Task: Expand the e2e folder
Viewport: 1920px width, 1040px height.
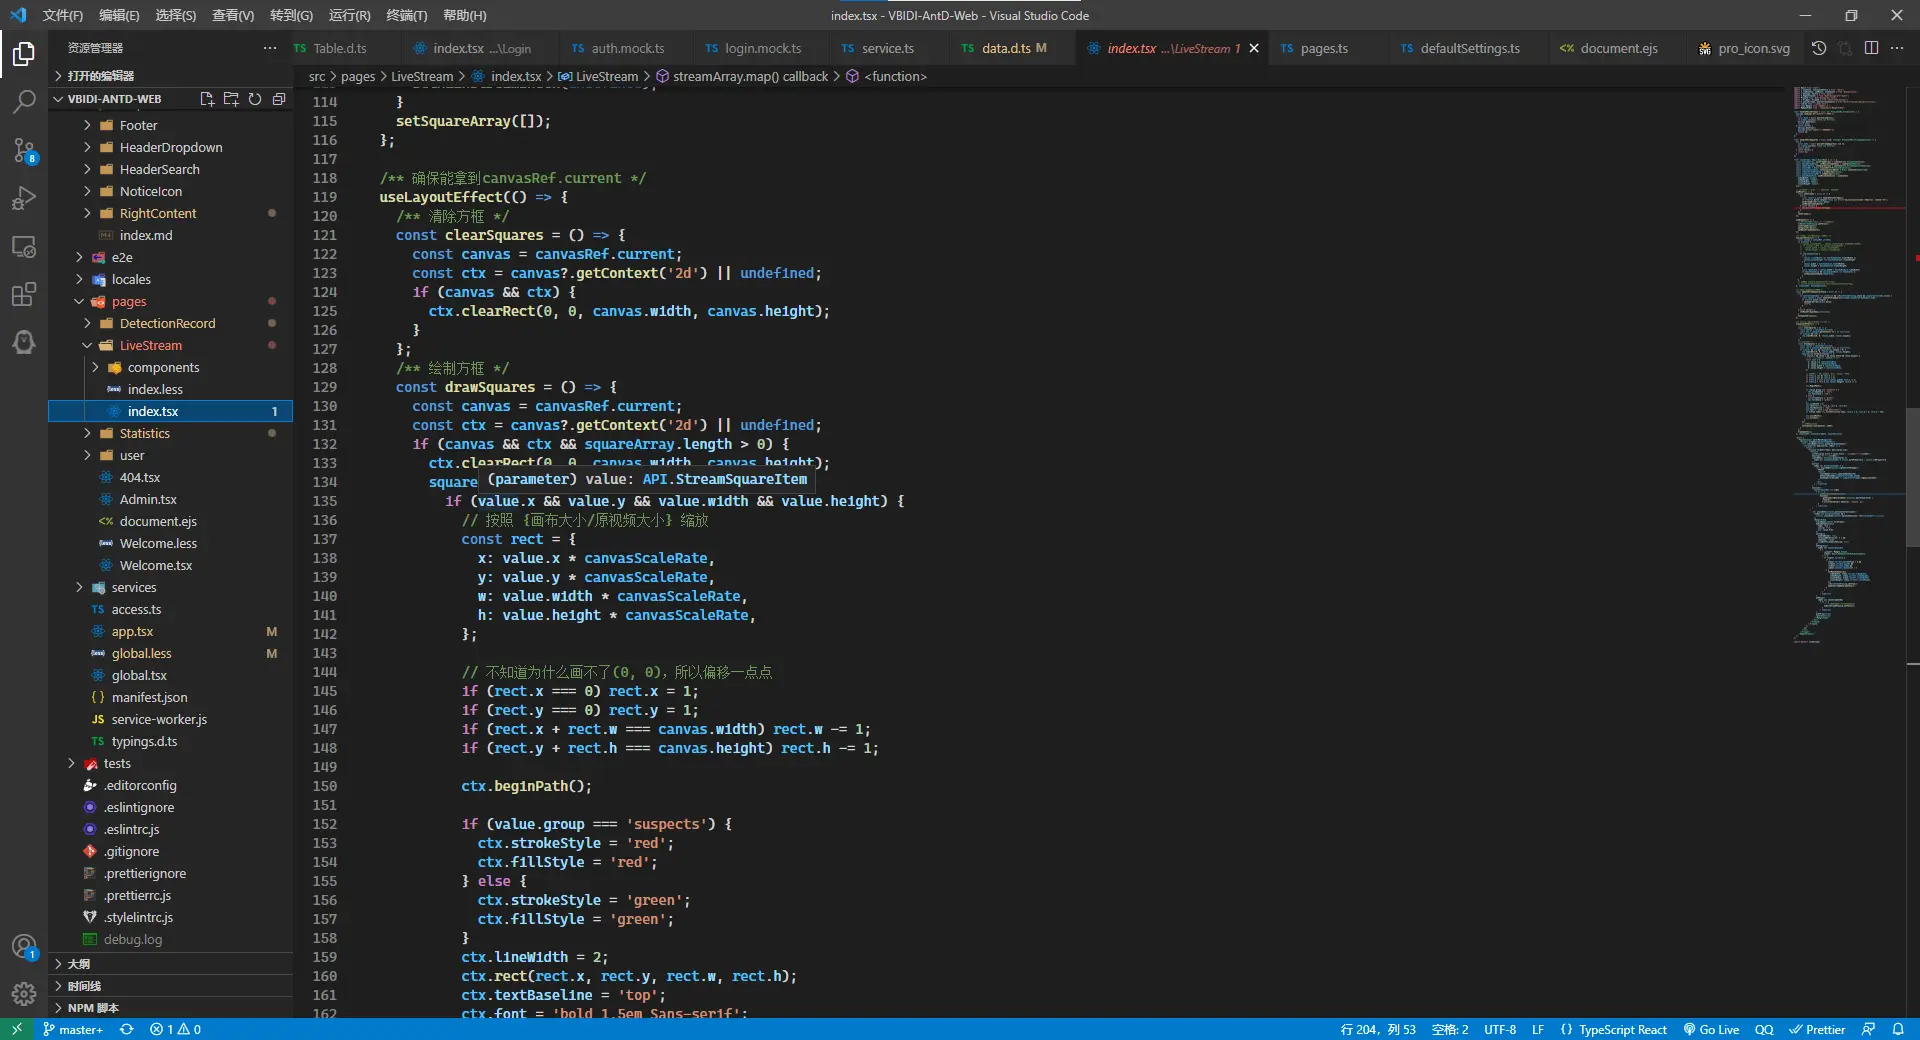Action: 122,257
